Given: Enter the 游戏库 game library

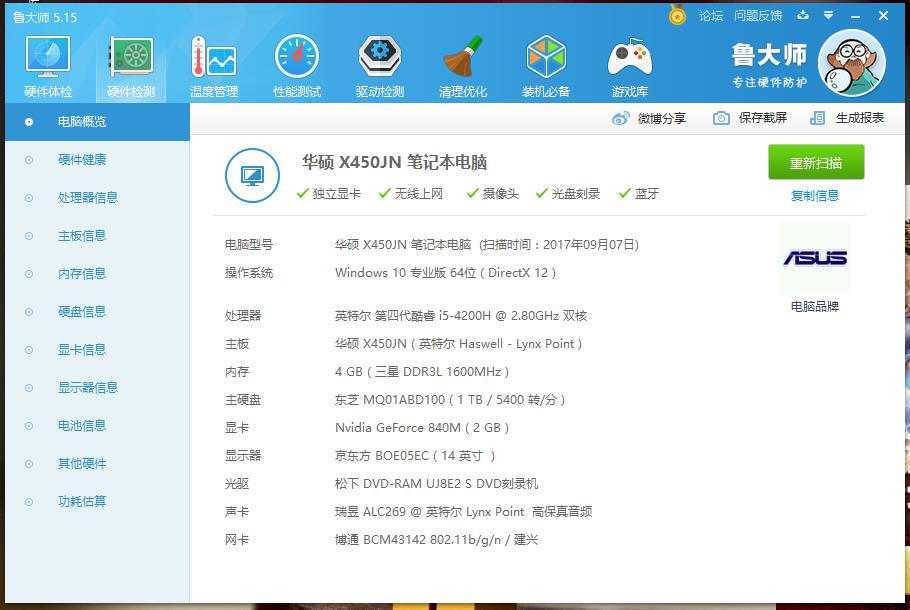Looking at the screenshot, I should click(630, 65).
